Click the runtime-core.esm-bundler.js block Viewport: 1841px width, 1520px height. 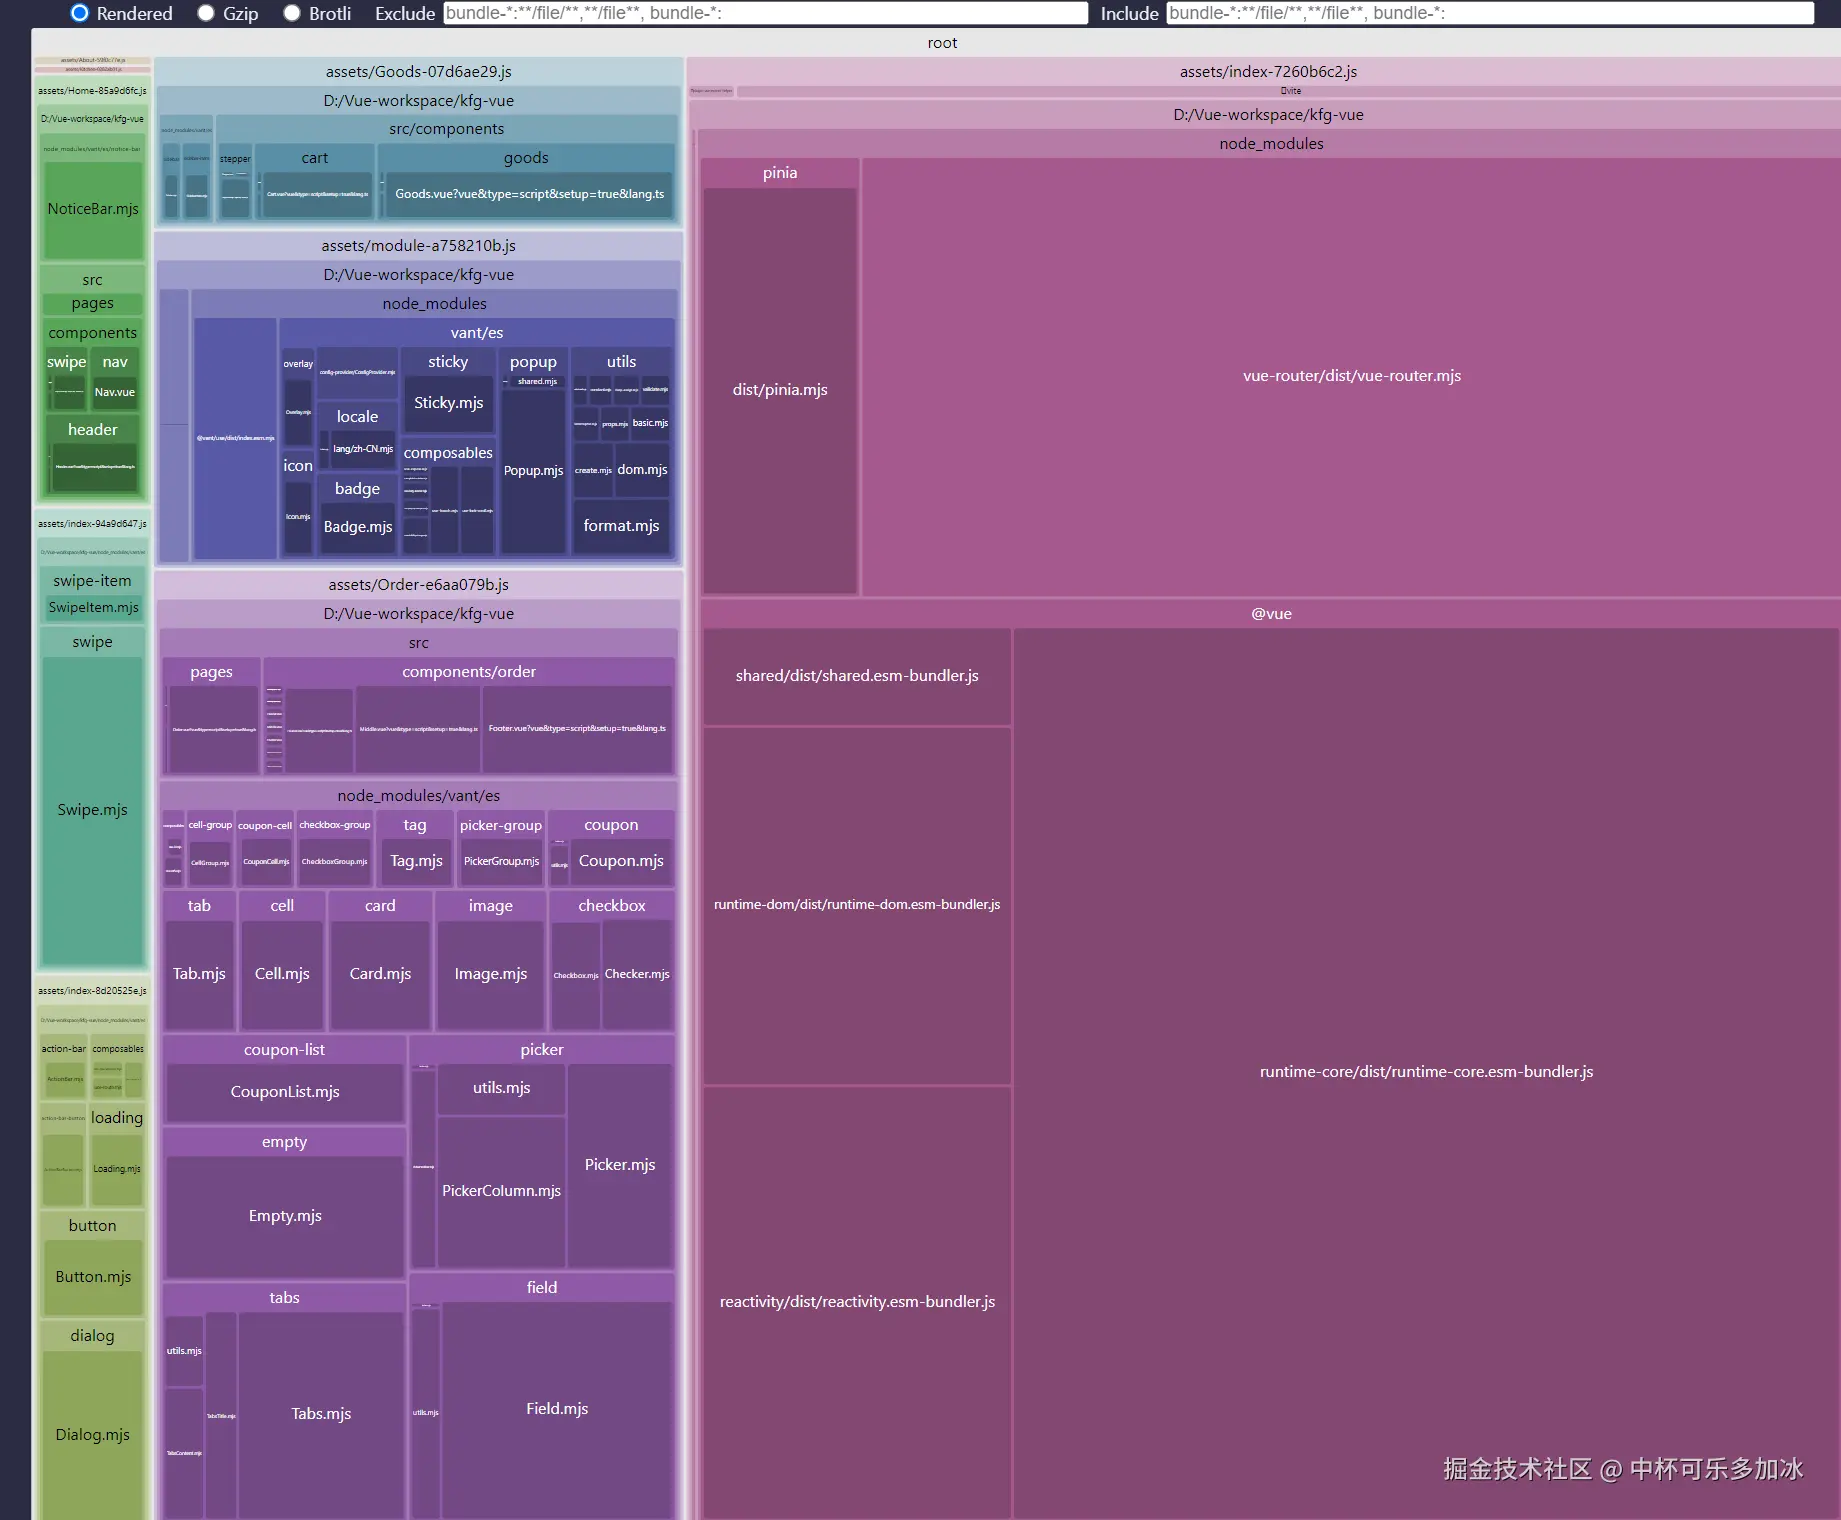click(1426, 1072)
